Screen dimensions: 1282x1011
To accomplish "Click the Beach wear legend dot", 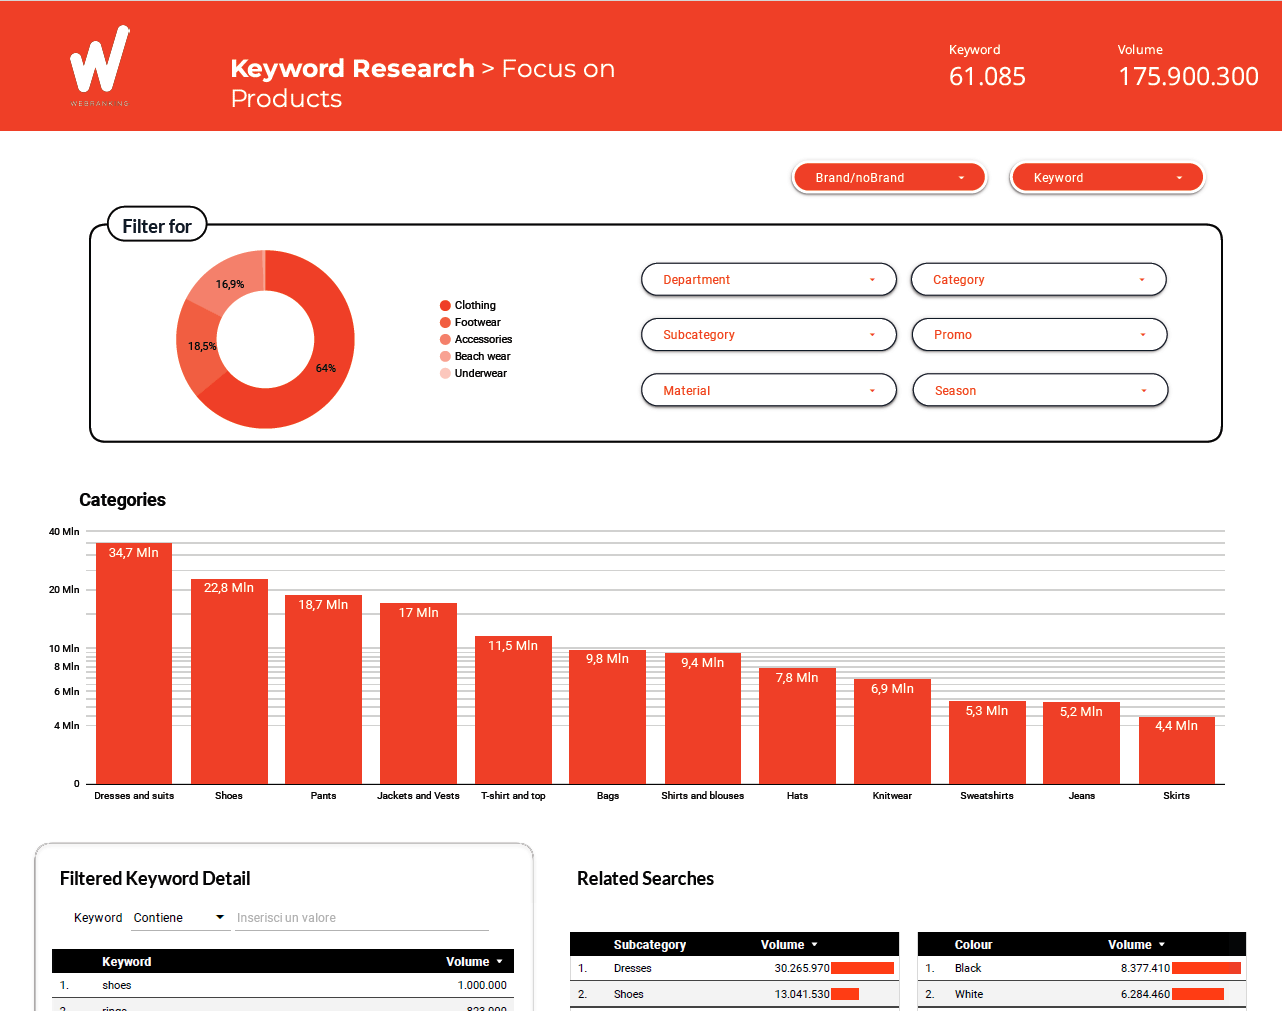I will [443, 356].
